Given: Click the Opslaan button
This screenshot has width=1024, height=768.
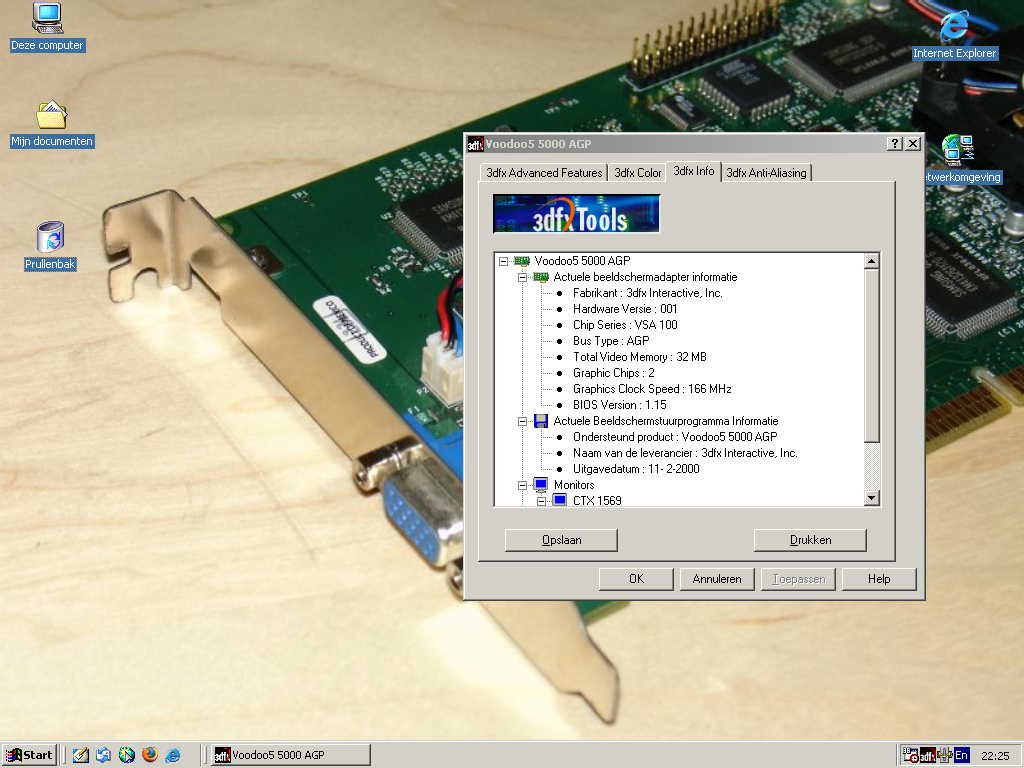Looking at the screenshot, I should point(561,540).
